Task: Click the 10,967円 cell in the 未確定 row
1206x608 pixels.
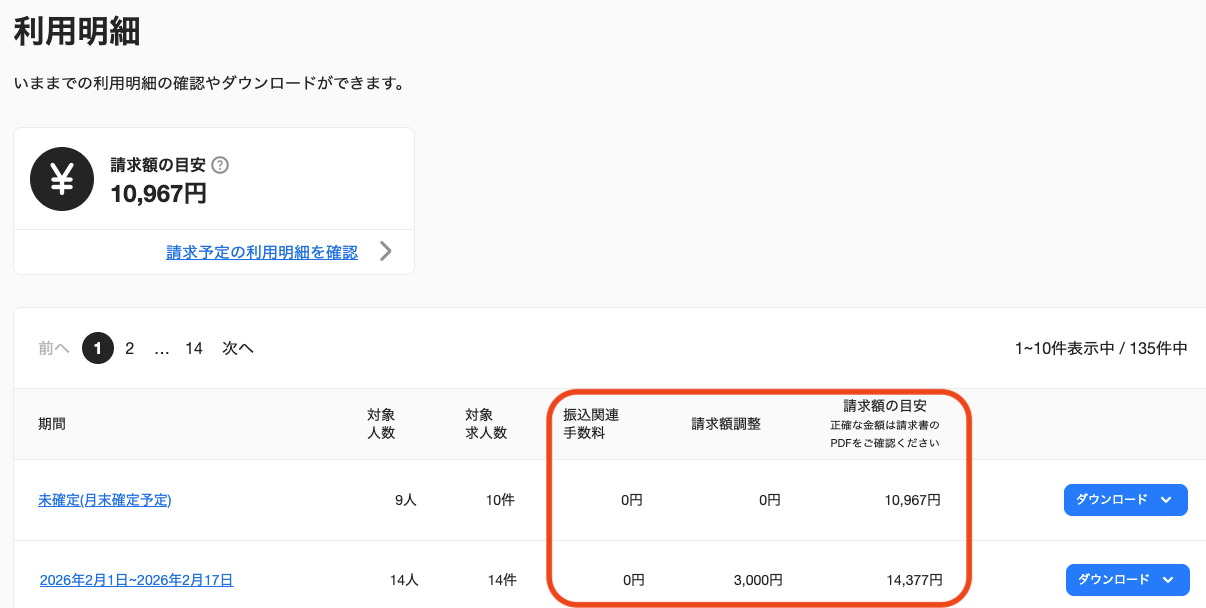Action: click(912, 499)
